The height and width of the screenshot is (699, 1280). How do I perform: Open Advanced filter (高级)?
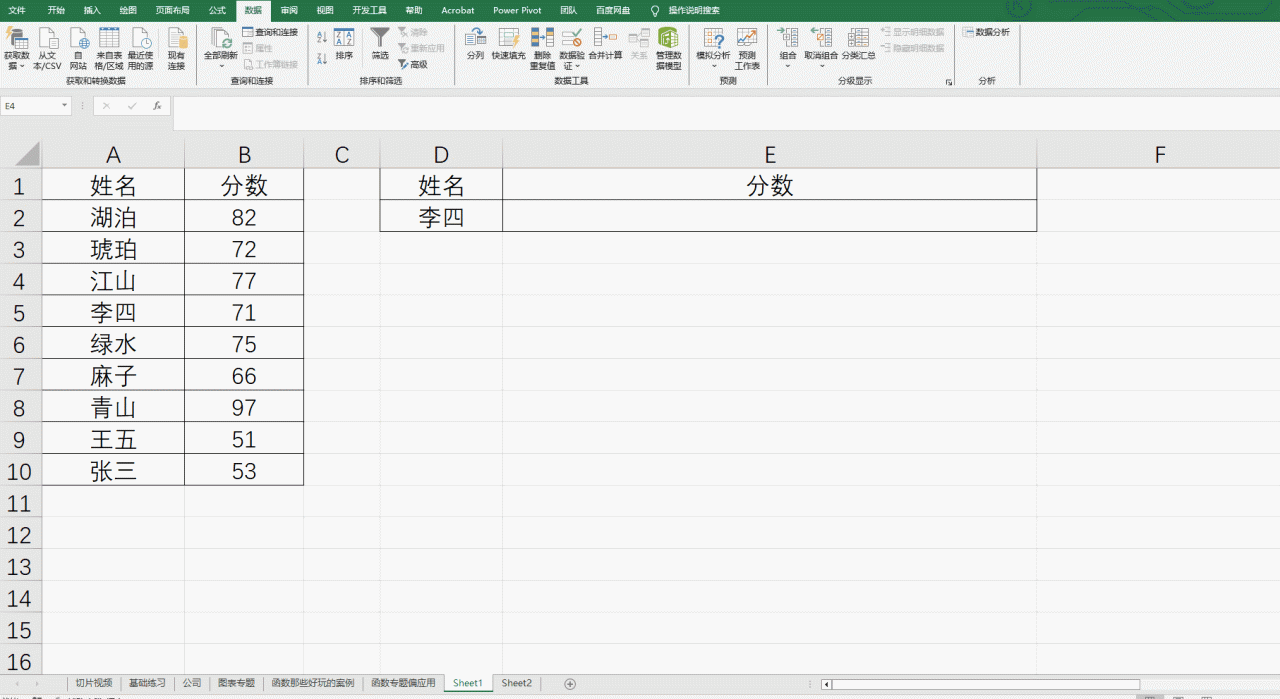coord(412,64)
